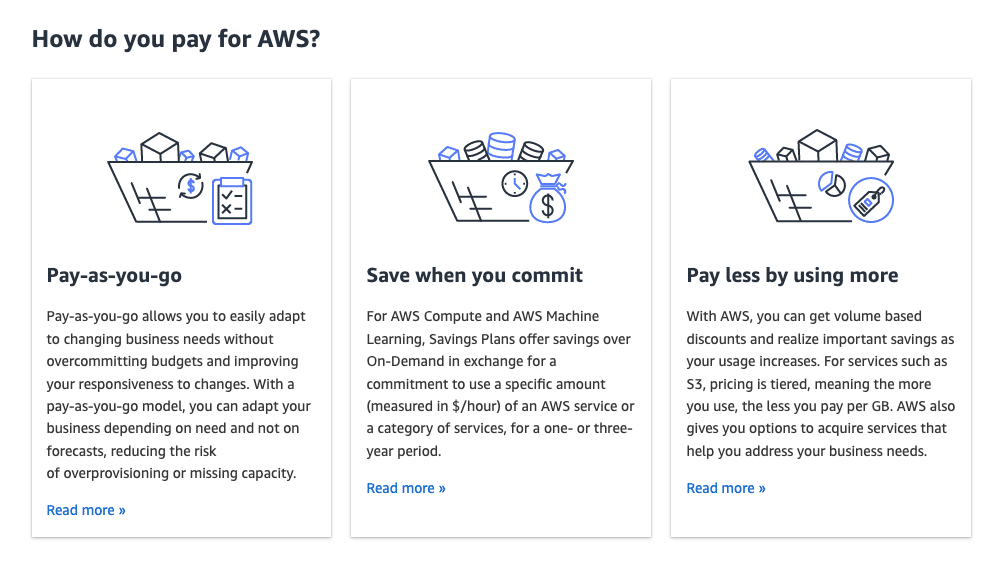Image resolution: width=995 pixels, height=562 pixels.
Task: Click the large cube atop the first basket
Action: [159, 147]
